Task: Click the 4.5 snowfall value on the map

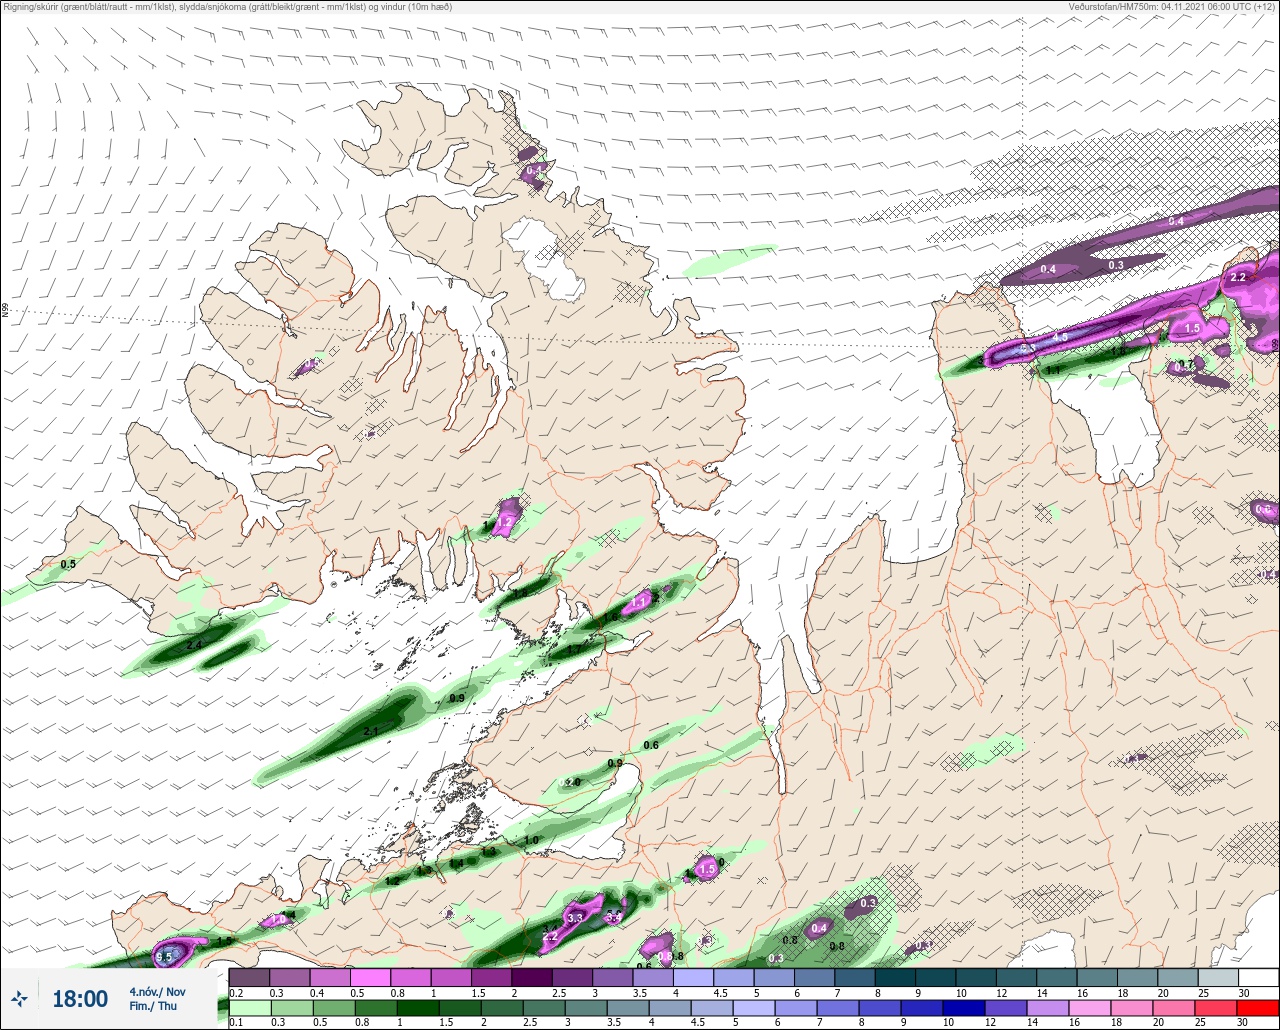Action: (x=1060, y=337)
